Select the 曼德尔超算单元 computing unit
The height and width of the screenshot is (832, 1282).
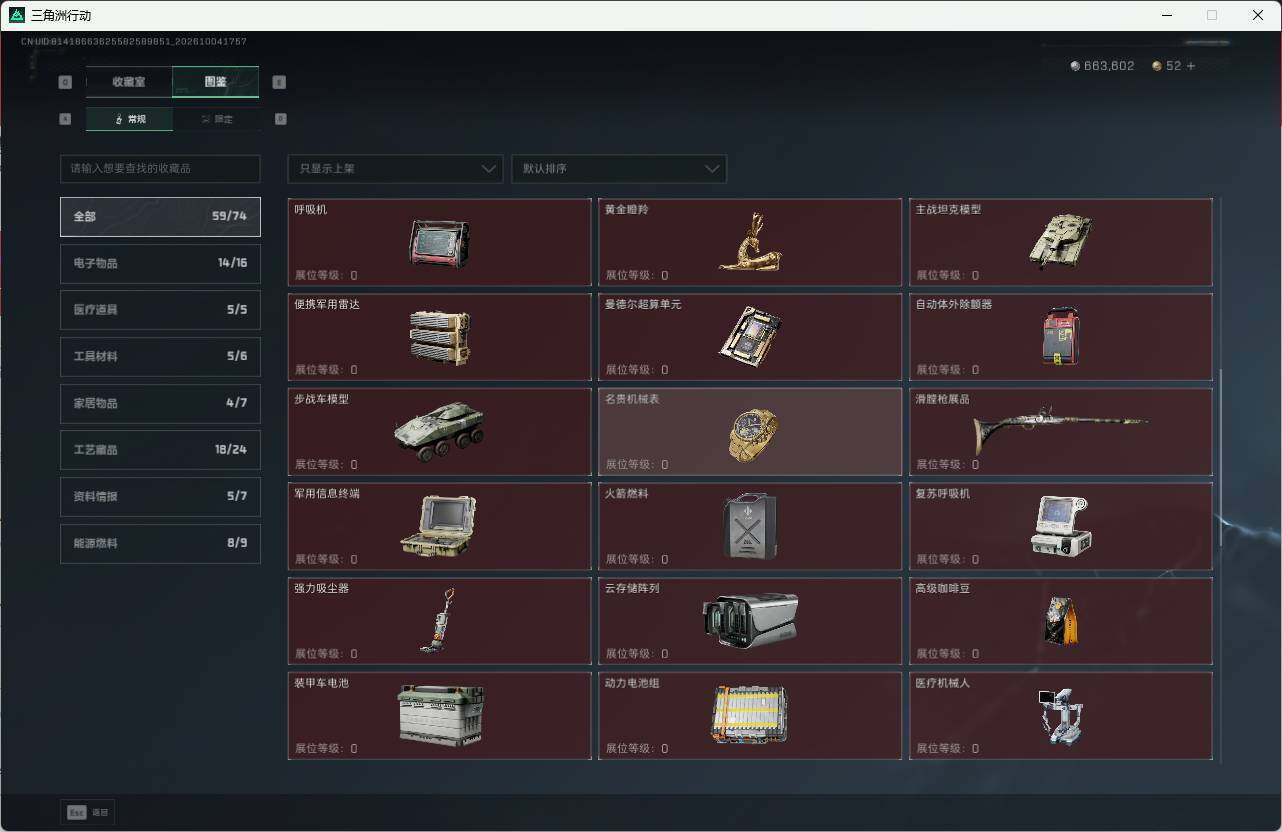point(750,337)
